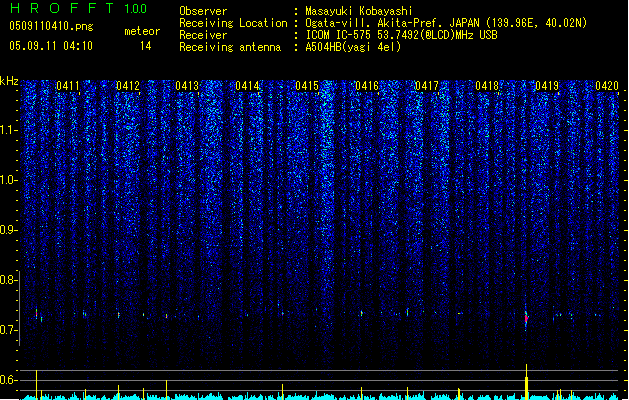Viewport: 629px width, 400px height.
Task: Click the 0420 time marker
Action: click(607, 86)
